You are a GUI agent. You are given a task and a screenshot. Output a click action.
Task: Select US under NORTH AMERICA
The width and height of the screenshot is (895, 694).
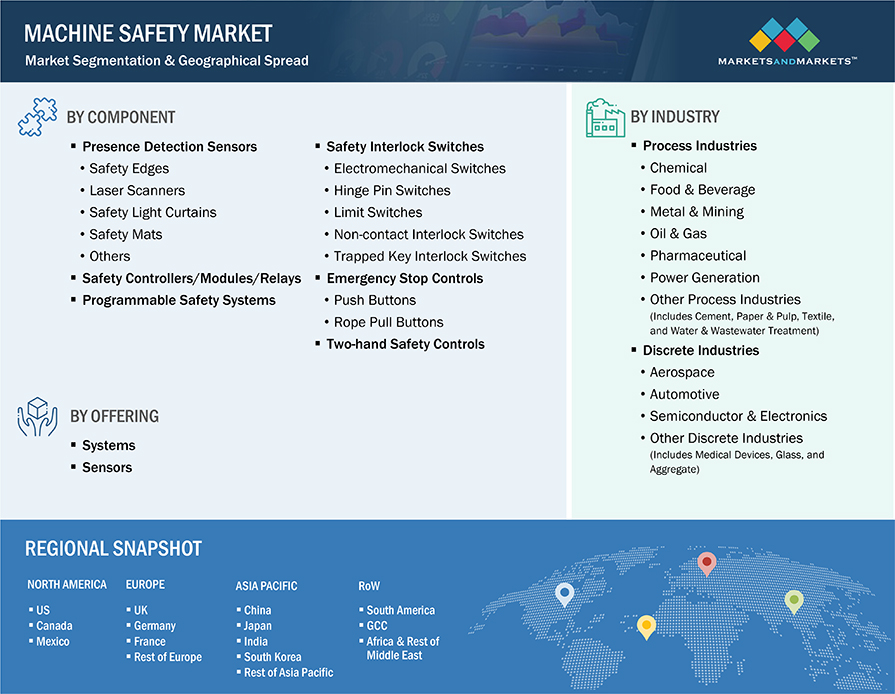42,610
